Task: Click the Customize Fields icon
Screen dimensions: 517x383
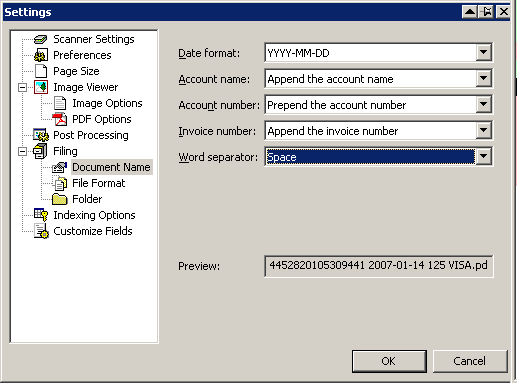Action: [41, 231]
